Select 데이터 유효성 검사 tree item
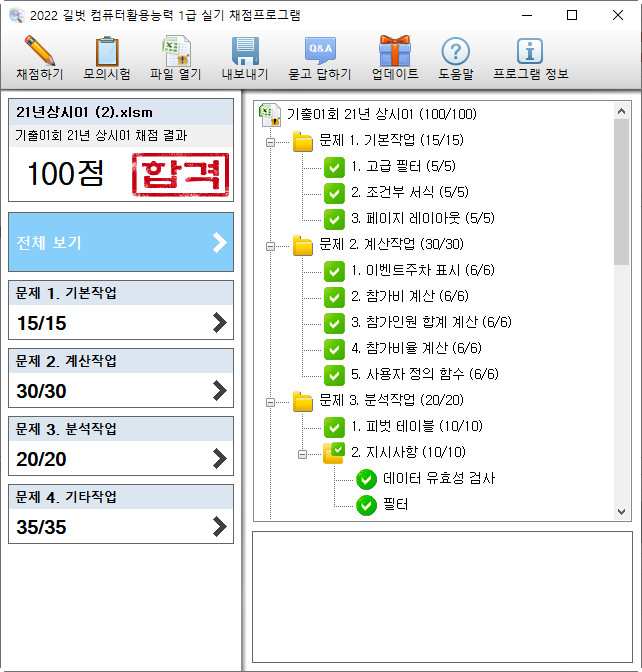Image resolution: width=642 pixels, height=672 pixels. (x=438, y=479)
